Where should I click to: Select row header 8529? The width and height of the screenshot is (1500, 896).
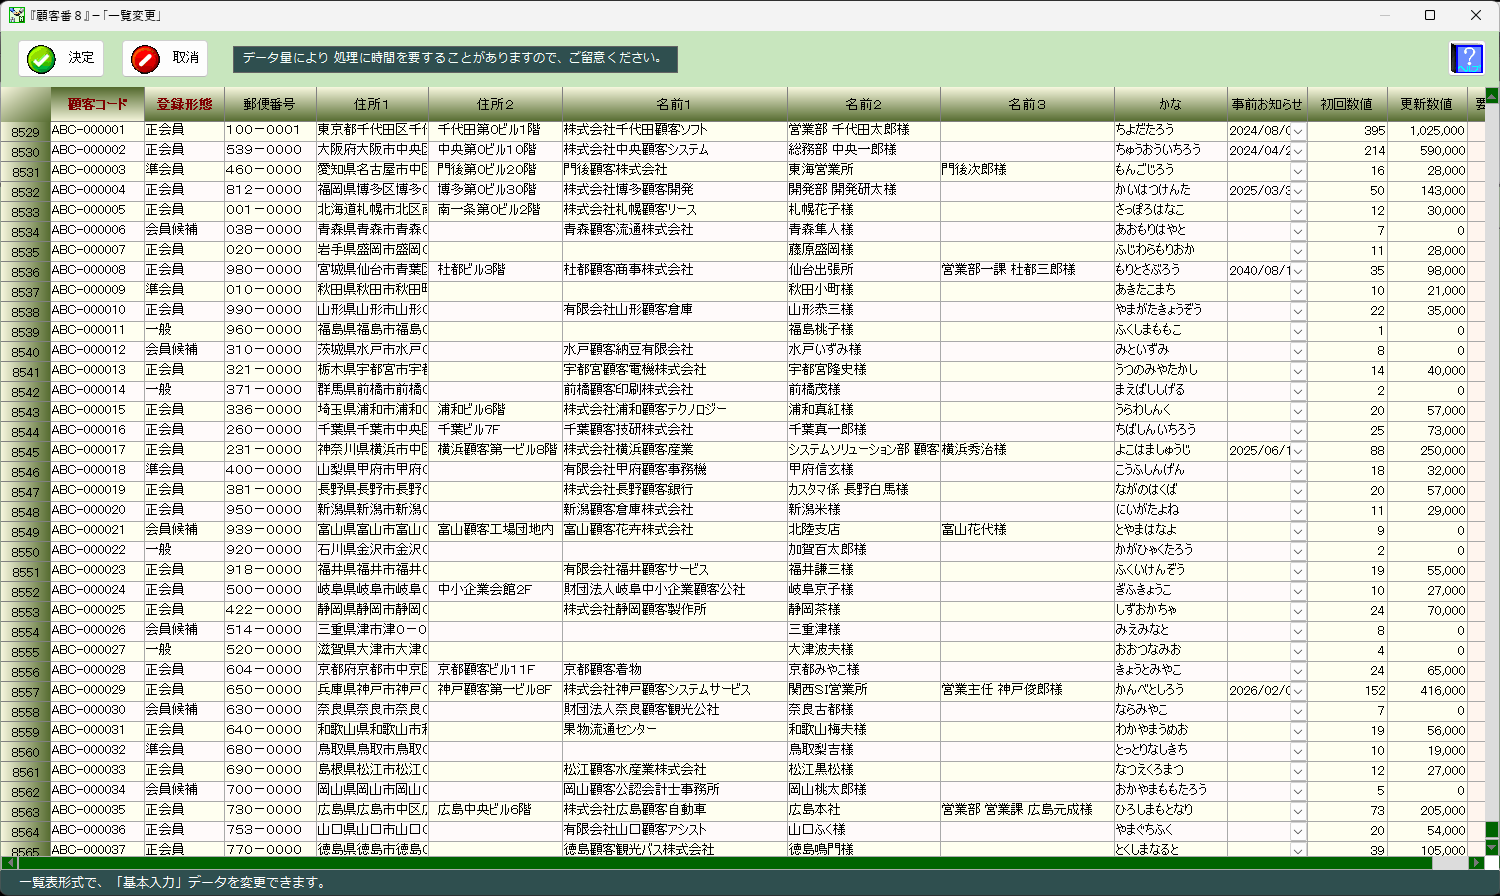coord(26,132)
